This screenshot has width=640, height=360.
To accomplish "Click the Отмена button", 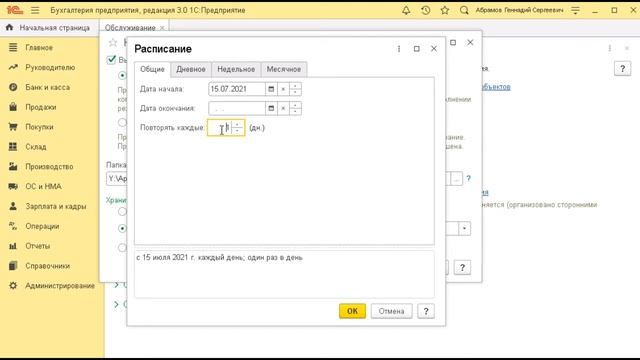I will tap(391, 311).
